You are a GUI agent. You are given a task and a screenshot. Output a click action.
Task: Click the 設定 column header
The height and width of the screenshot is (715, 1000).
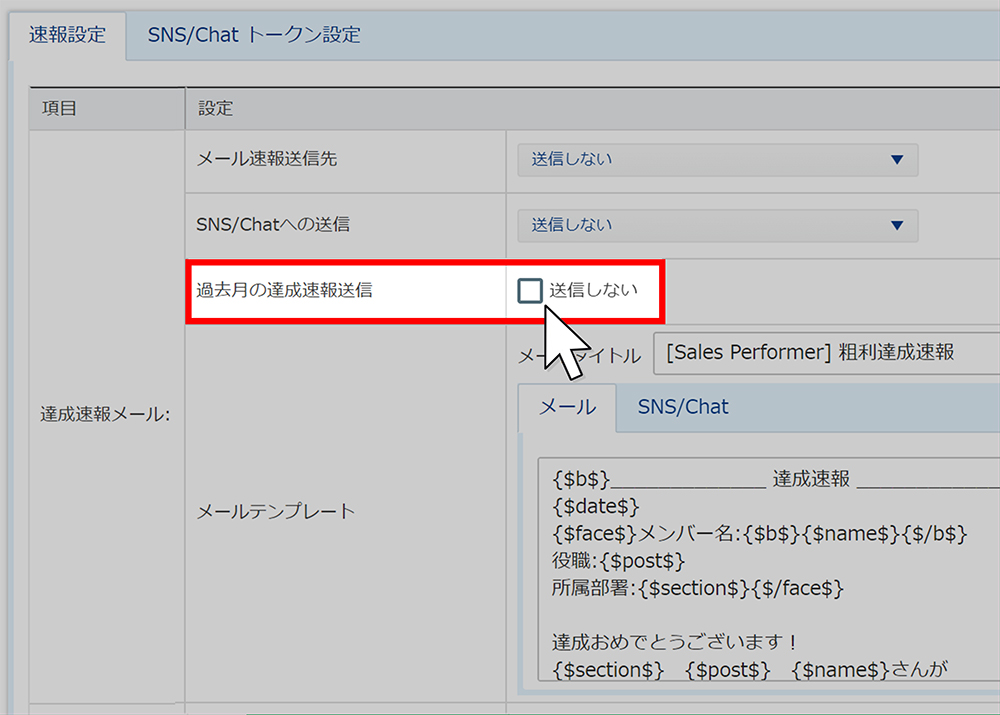pyautogui.click(x=215, y=108)
